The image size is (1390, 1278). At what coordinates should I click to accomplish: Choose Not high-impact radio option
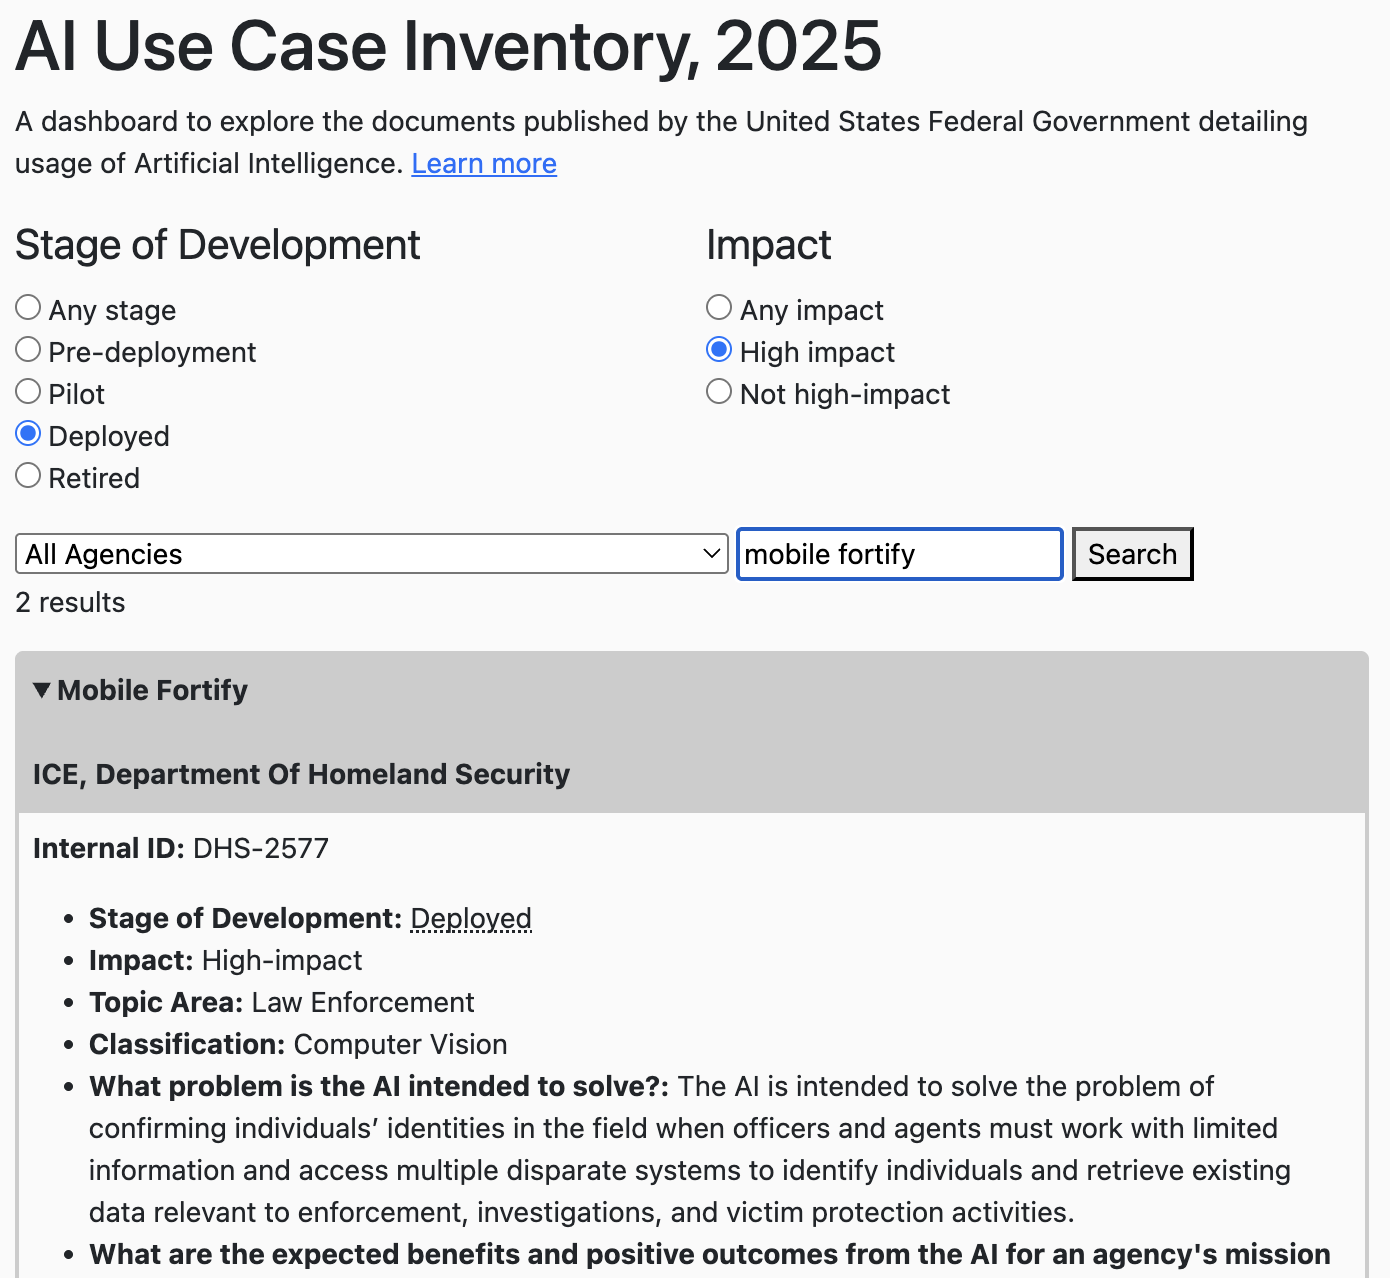[719, 391]
